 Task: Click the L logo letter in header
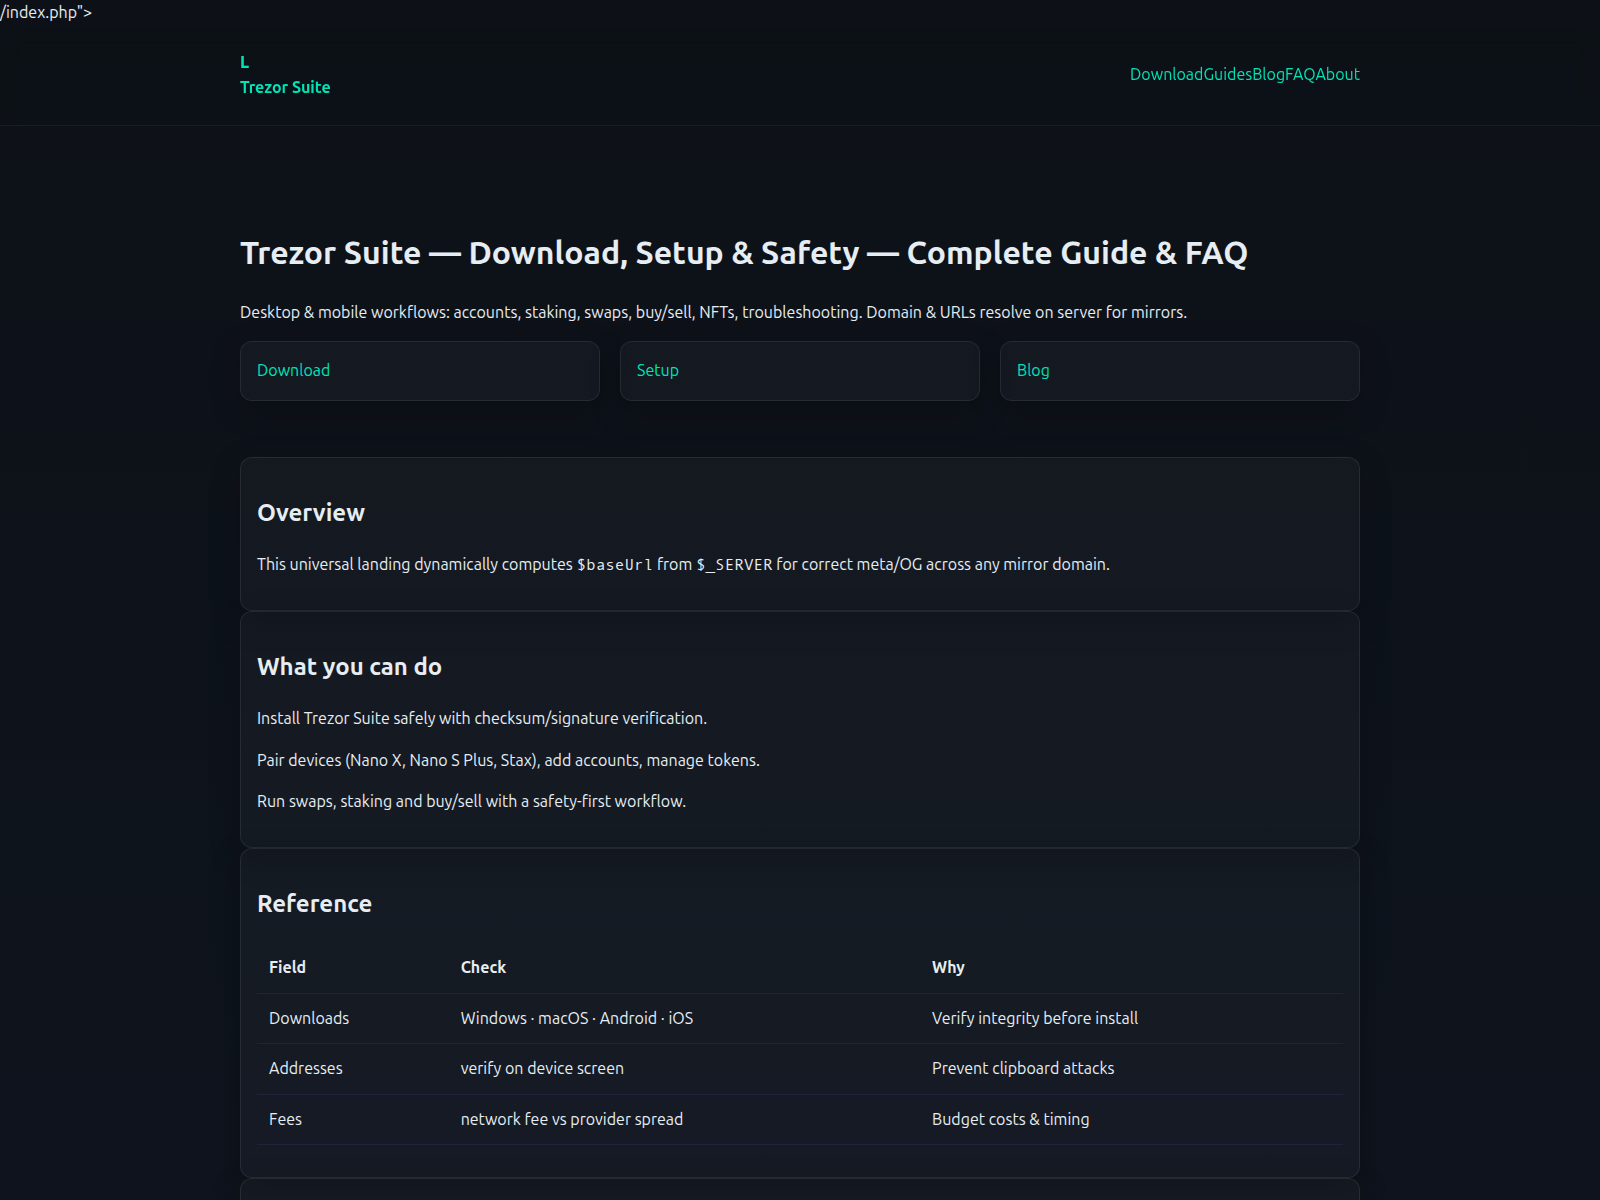[244, 62]
